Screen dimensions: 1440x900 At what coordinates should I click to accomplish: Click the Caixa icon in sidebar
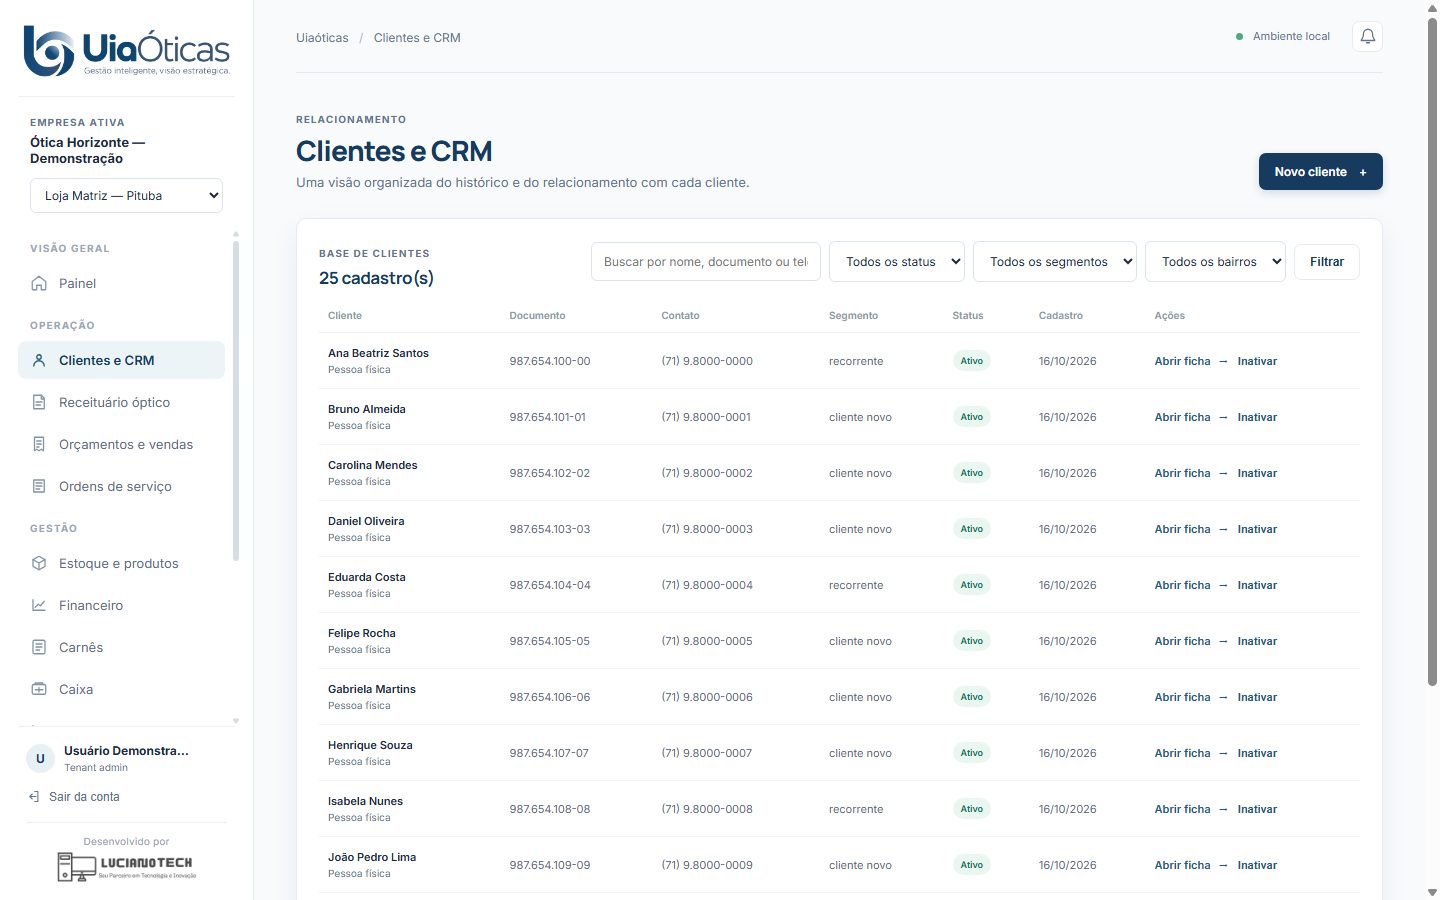[39, 690]
